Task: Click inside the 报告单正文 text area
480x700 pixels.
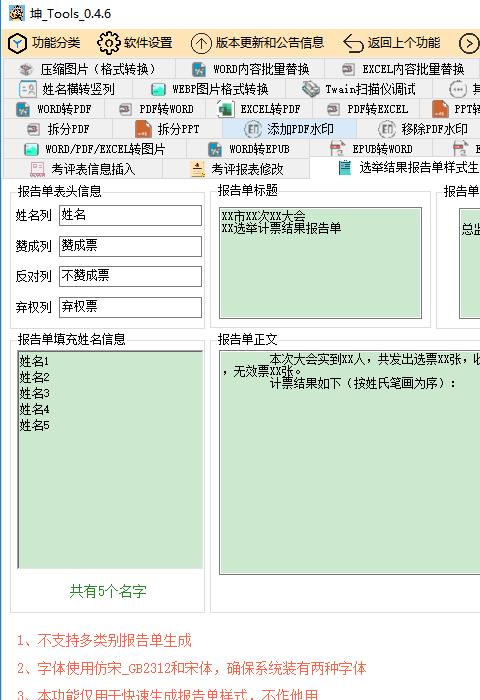Action: click(x=350, y=462)
